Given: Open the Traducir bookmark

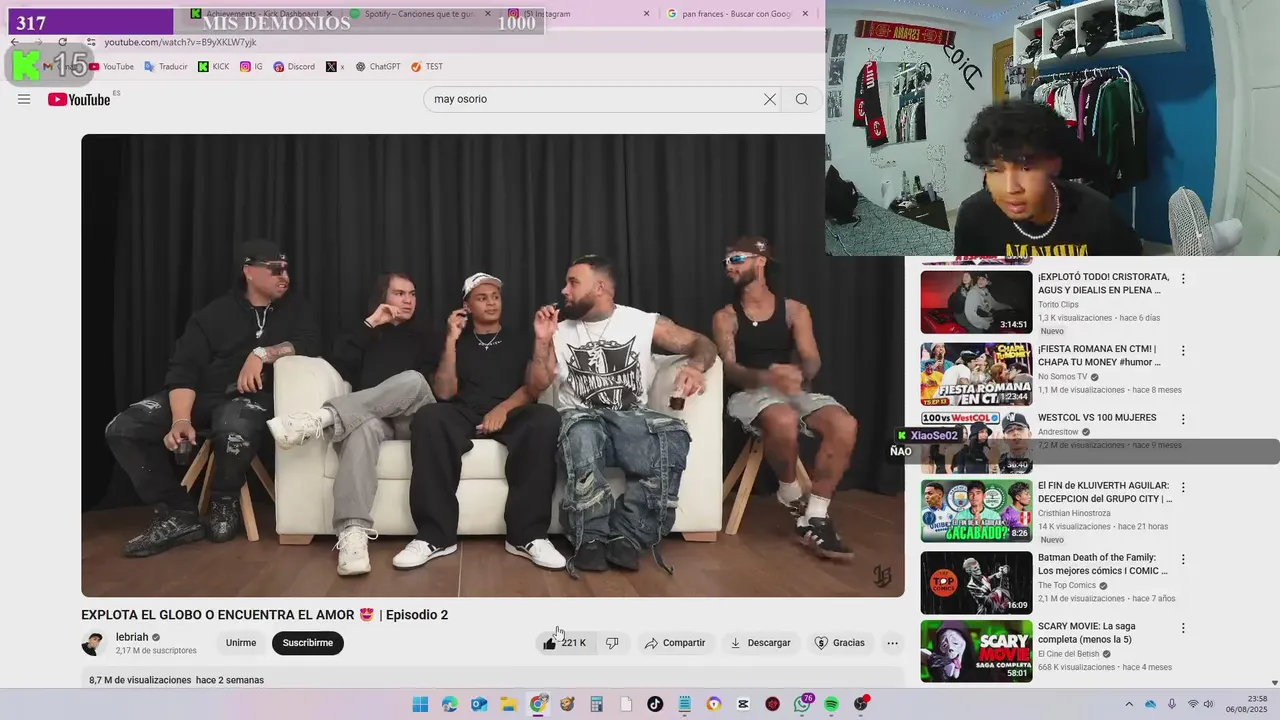Looking at the screenshot, I should point(166,67).
